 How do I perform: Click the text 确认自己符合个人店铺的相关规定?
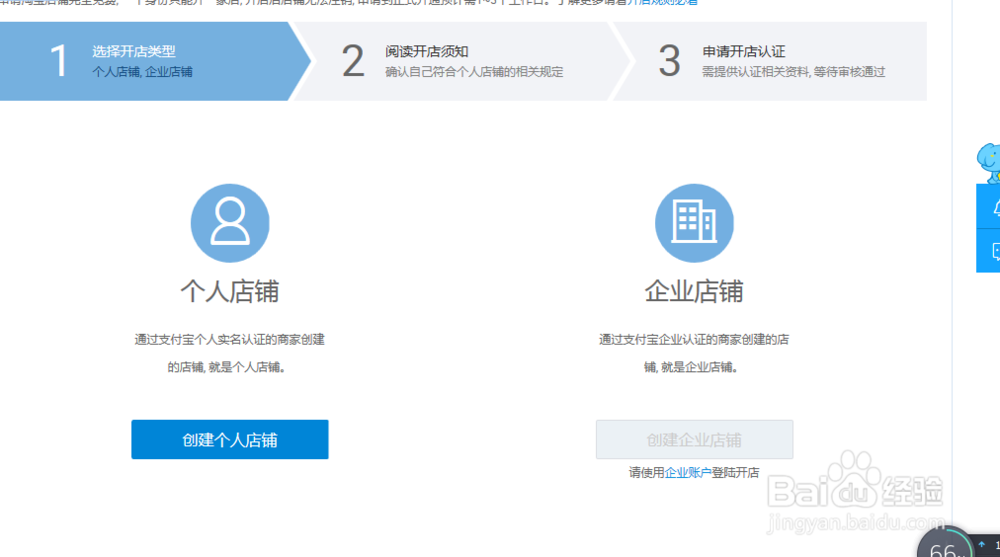tap(474, 72)
